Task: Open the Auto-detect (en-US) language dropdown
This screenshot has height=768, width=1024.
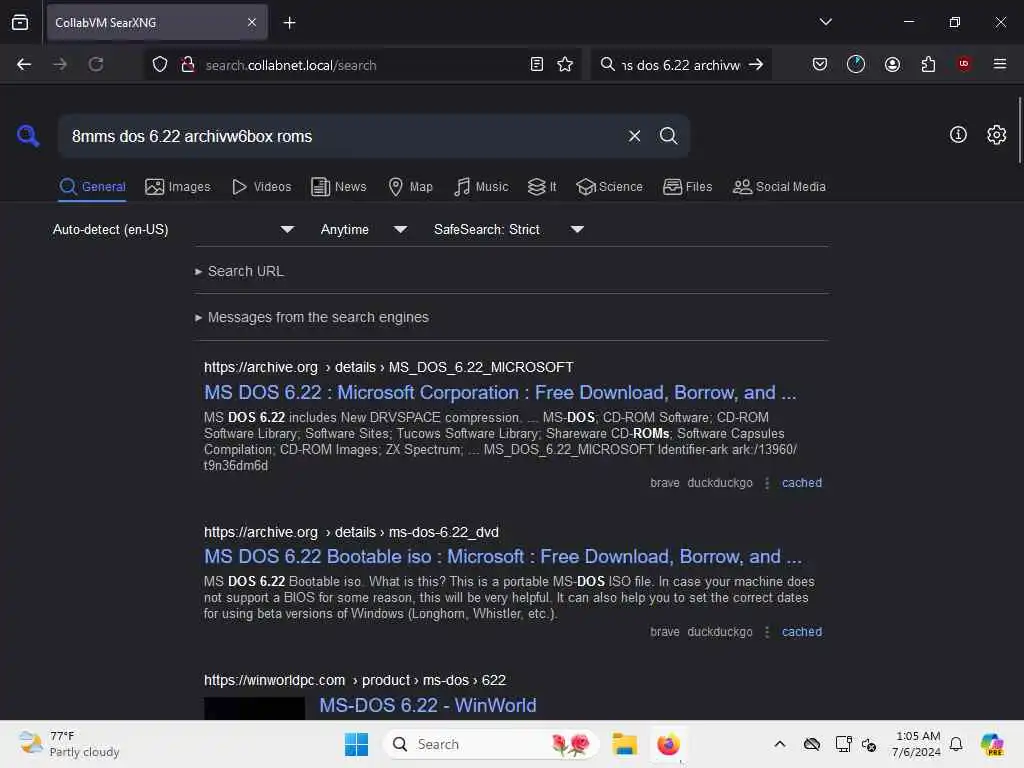Action: [173, 229]
